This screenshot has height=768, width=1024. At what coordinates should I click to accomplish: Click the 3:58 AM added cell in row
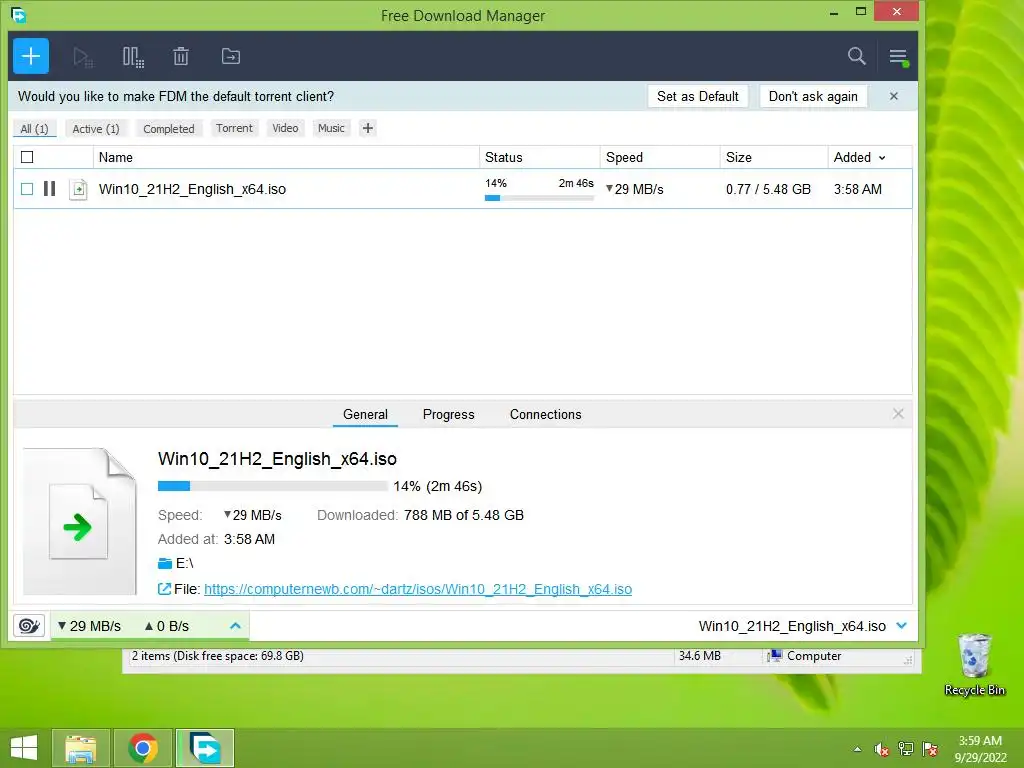pos(857,189)
